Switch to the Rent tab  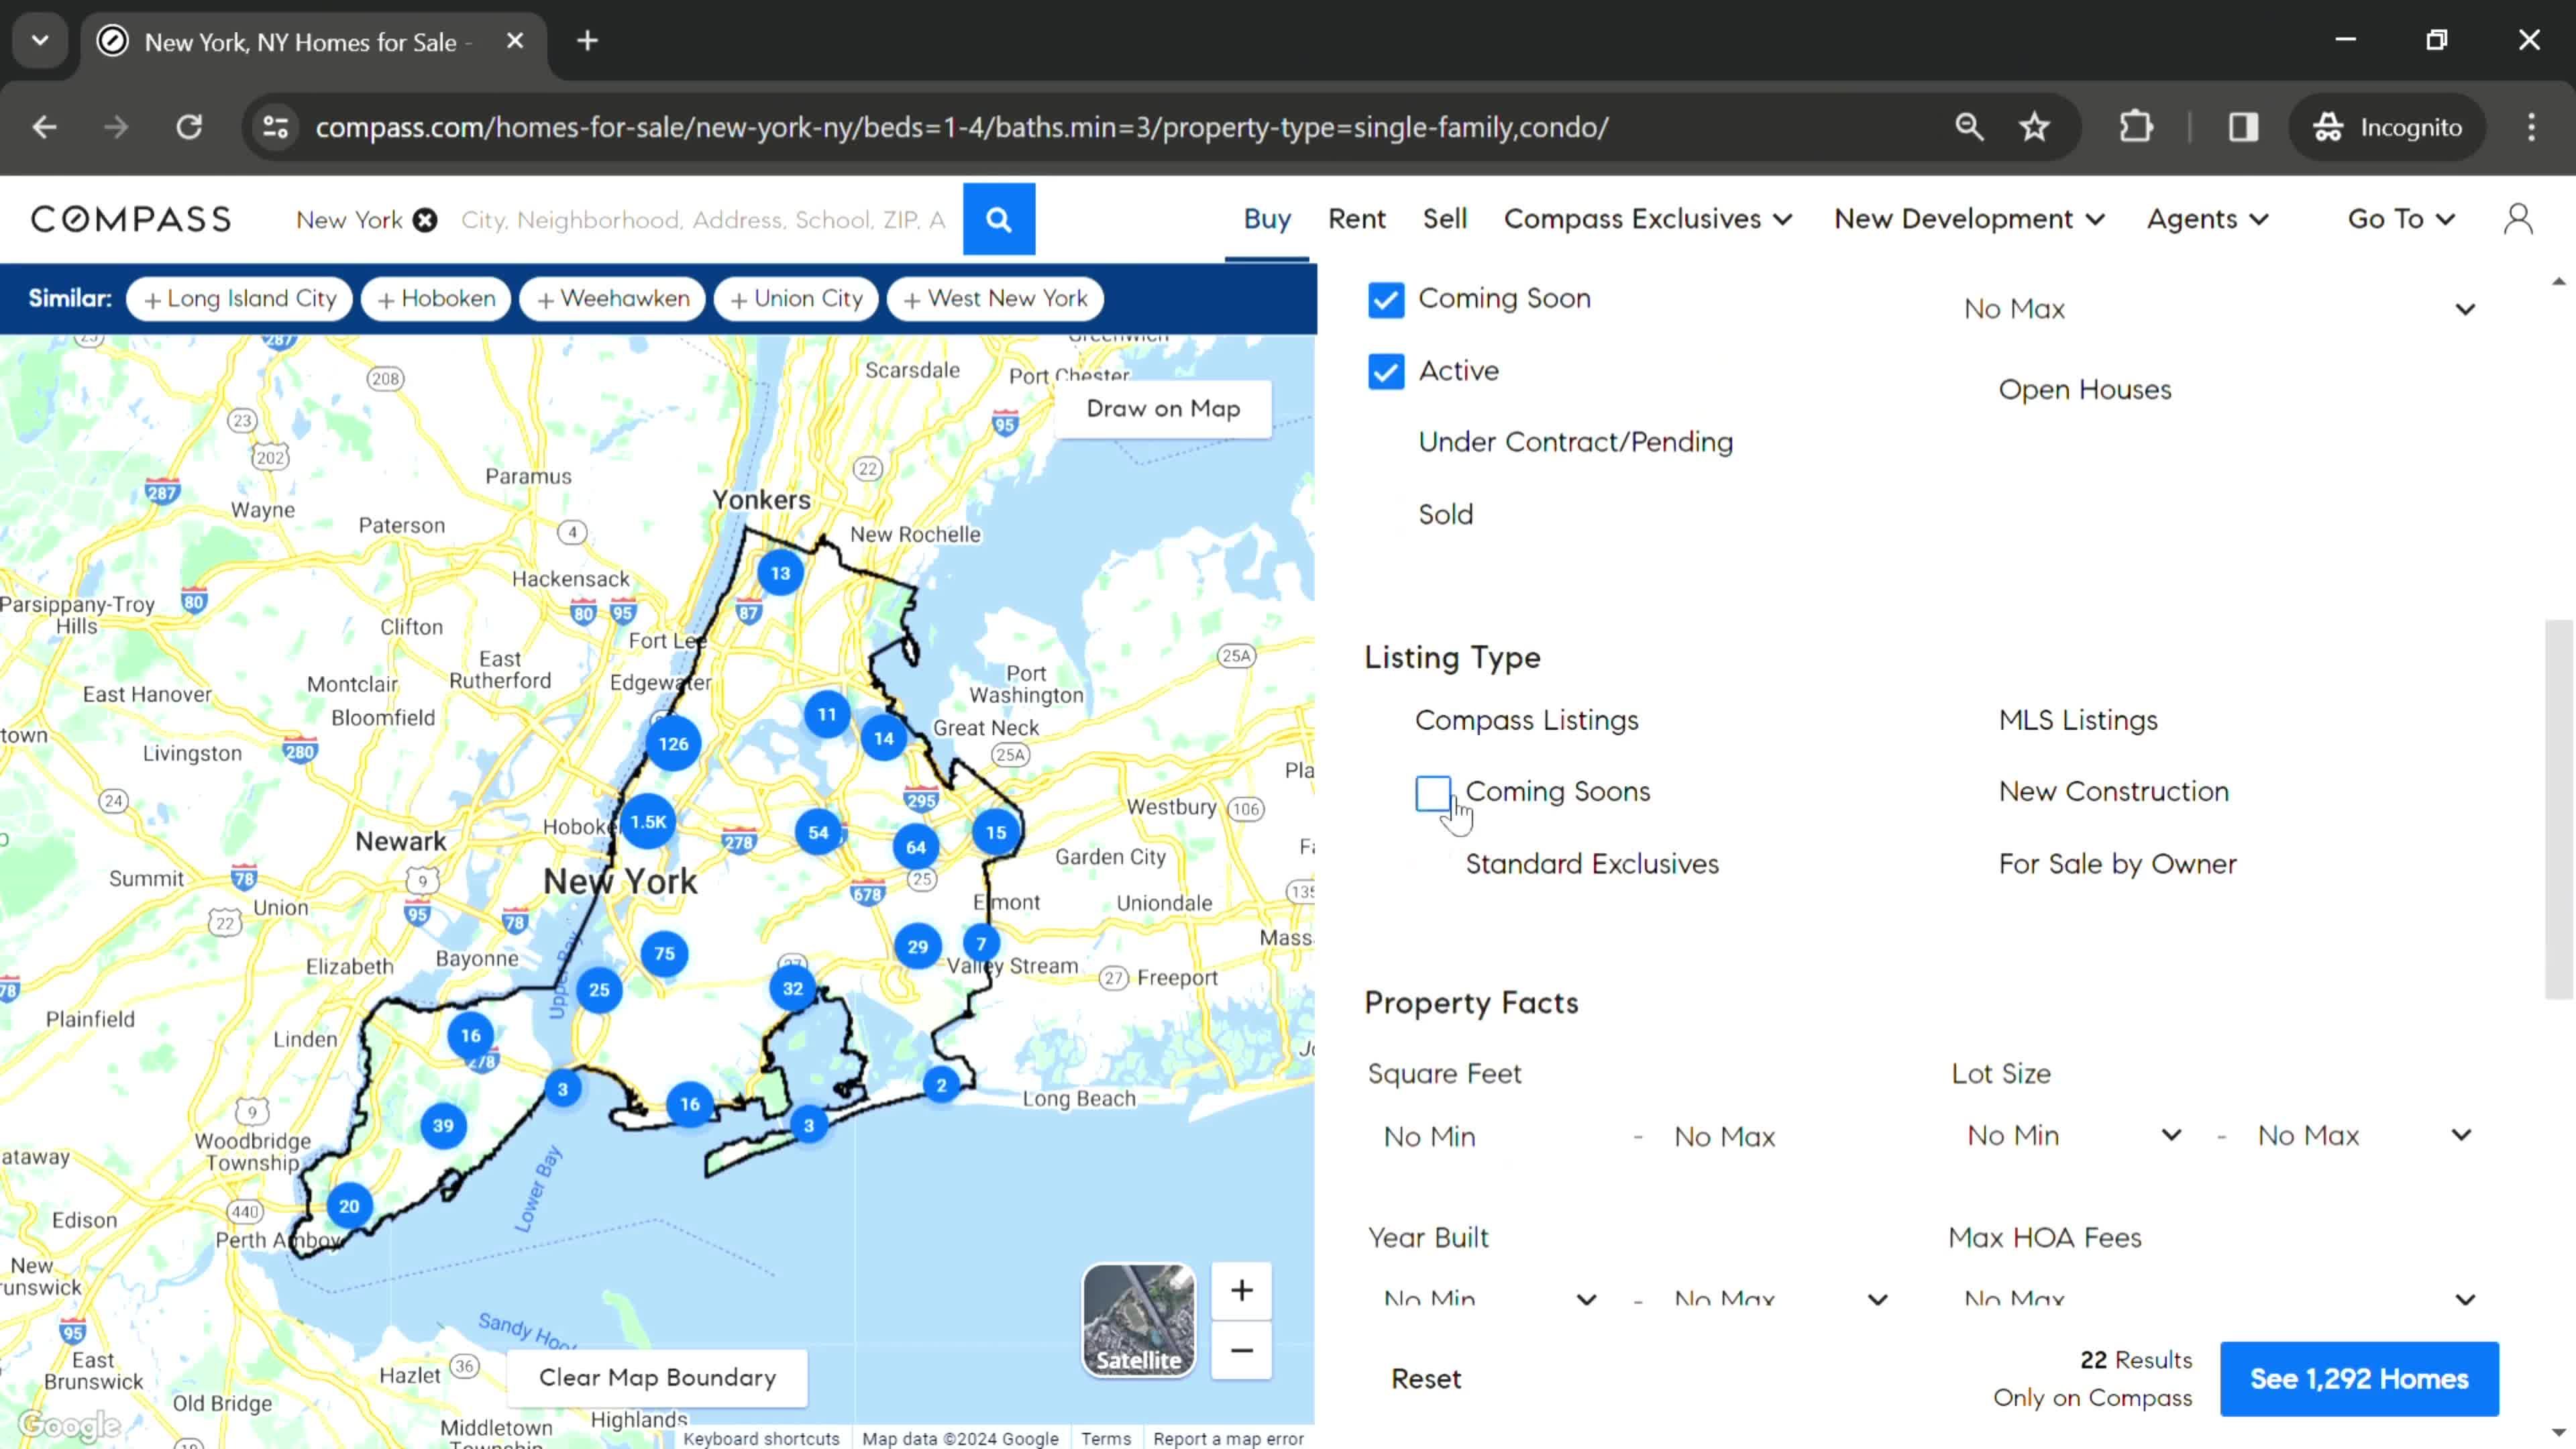pyautogui.click(x=1356, y=219)
